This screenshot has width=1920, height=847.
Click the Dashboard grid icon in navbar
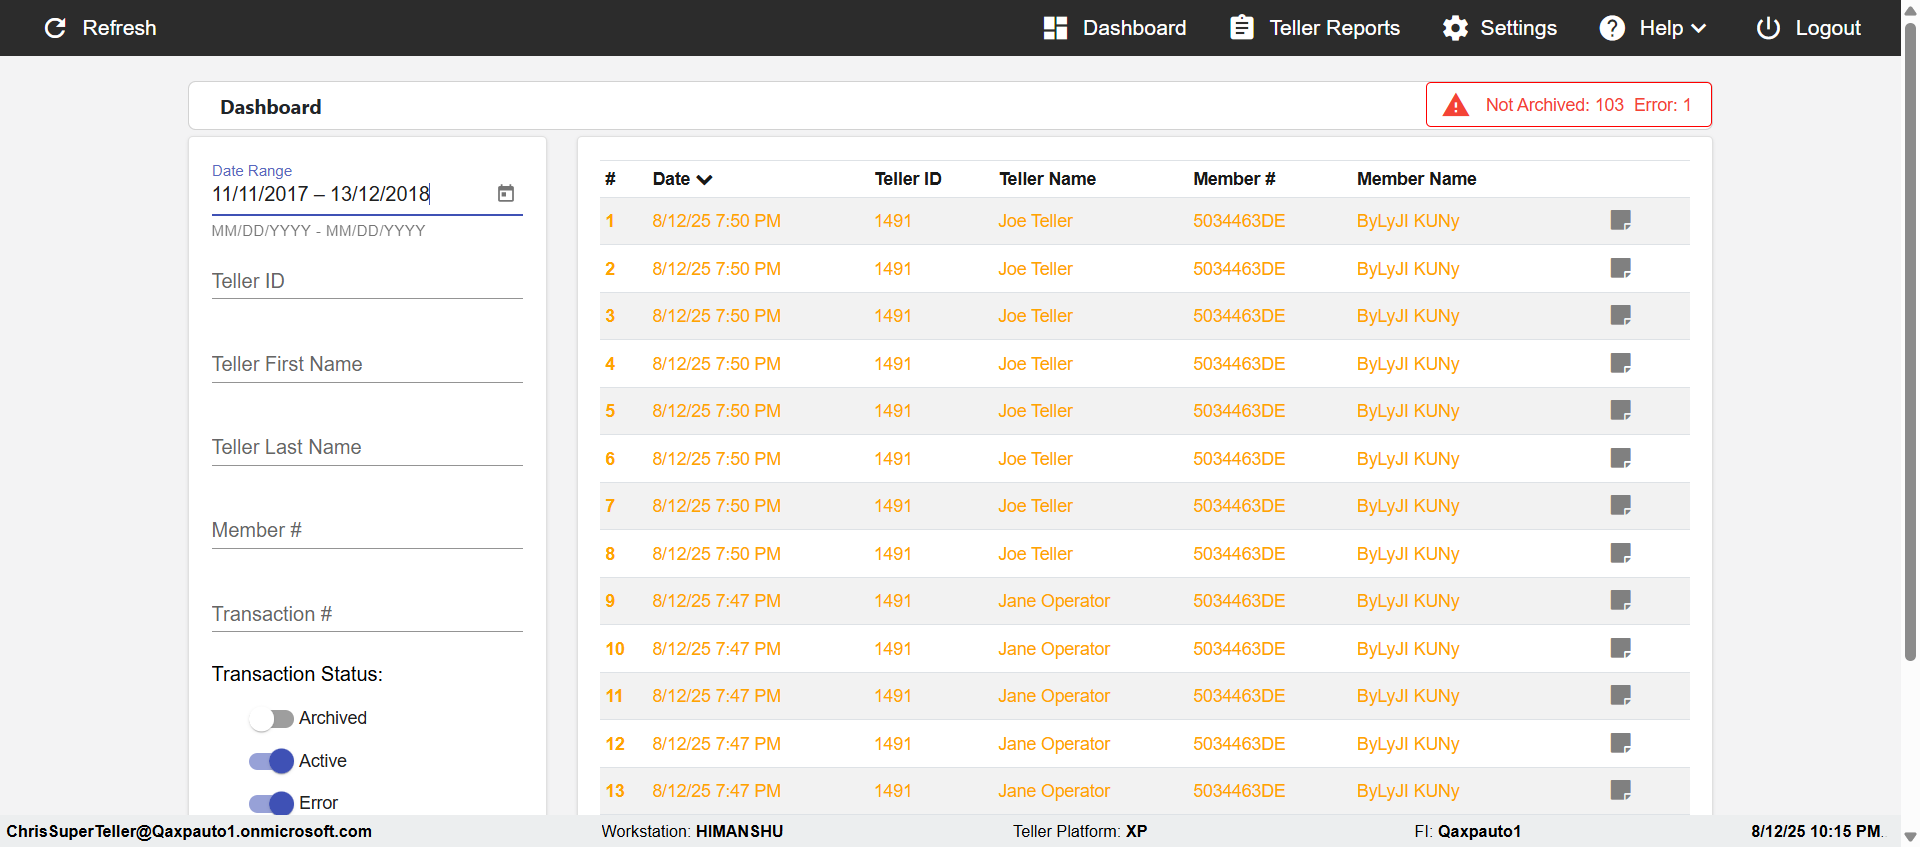[1055, 28]
